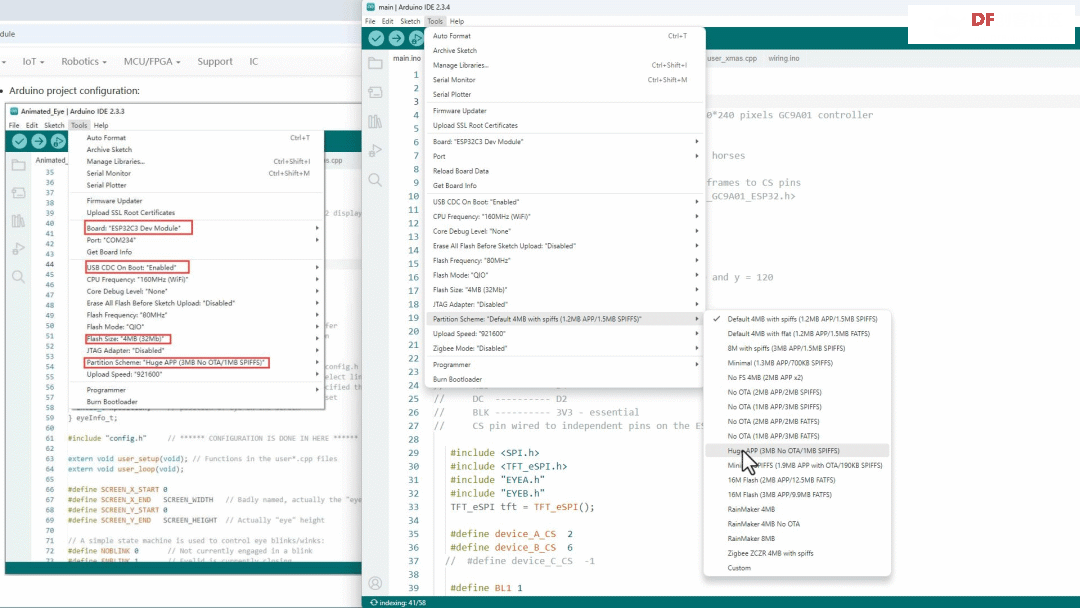
Task: Click the Verify checkmark button in main window
Action: coord(376,39)
